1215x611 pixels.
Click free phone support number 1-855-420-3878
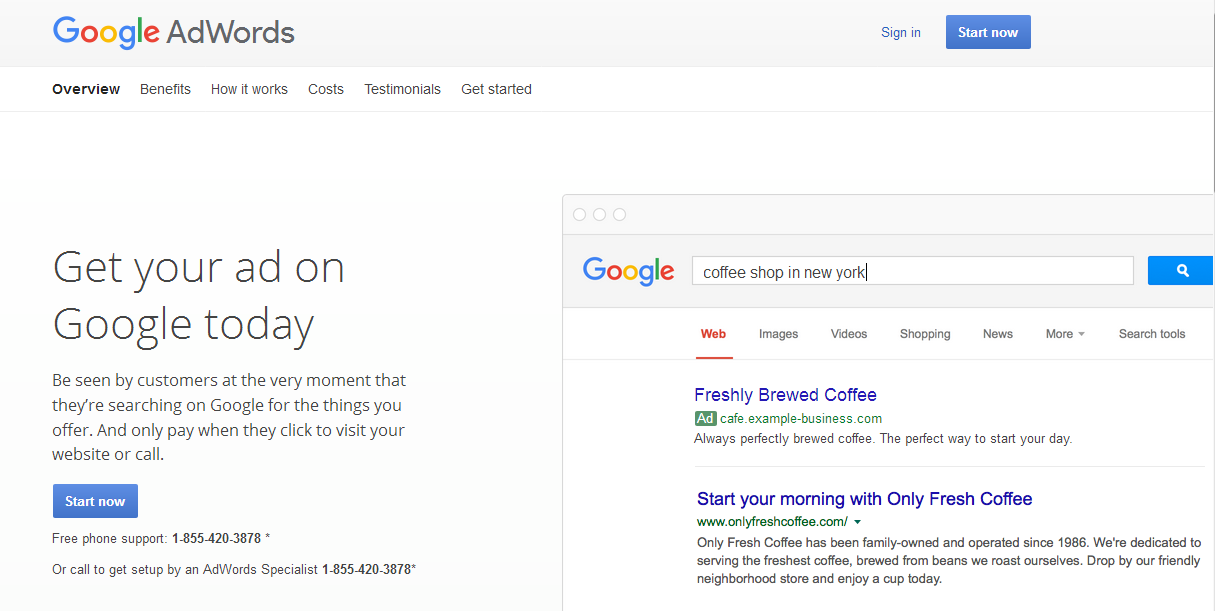216,539
